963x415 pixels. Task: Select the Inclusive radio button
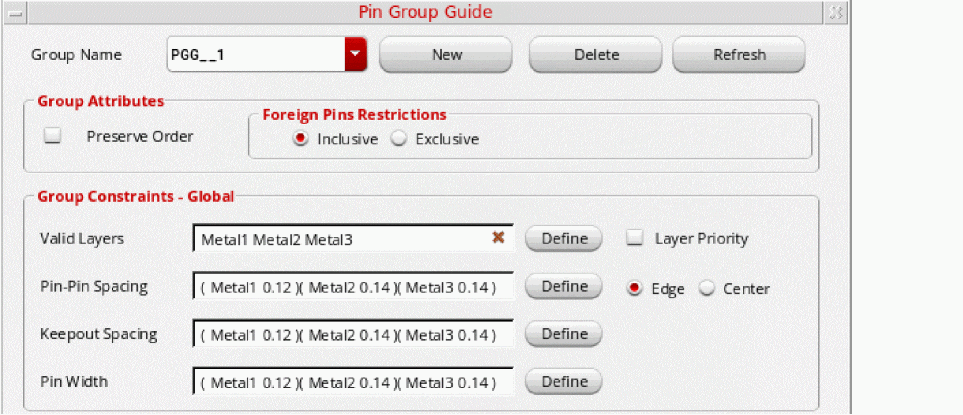tap(301, 139)
